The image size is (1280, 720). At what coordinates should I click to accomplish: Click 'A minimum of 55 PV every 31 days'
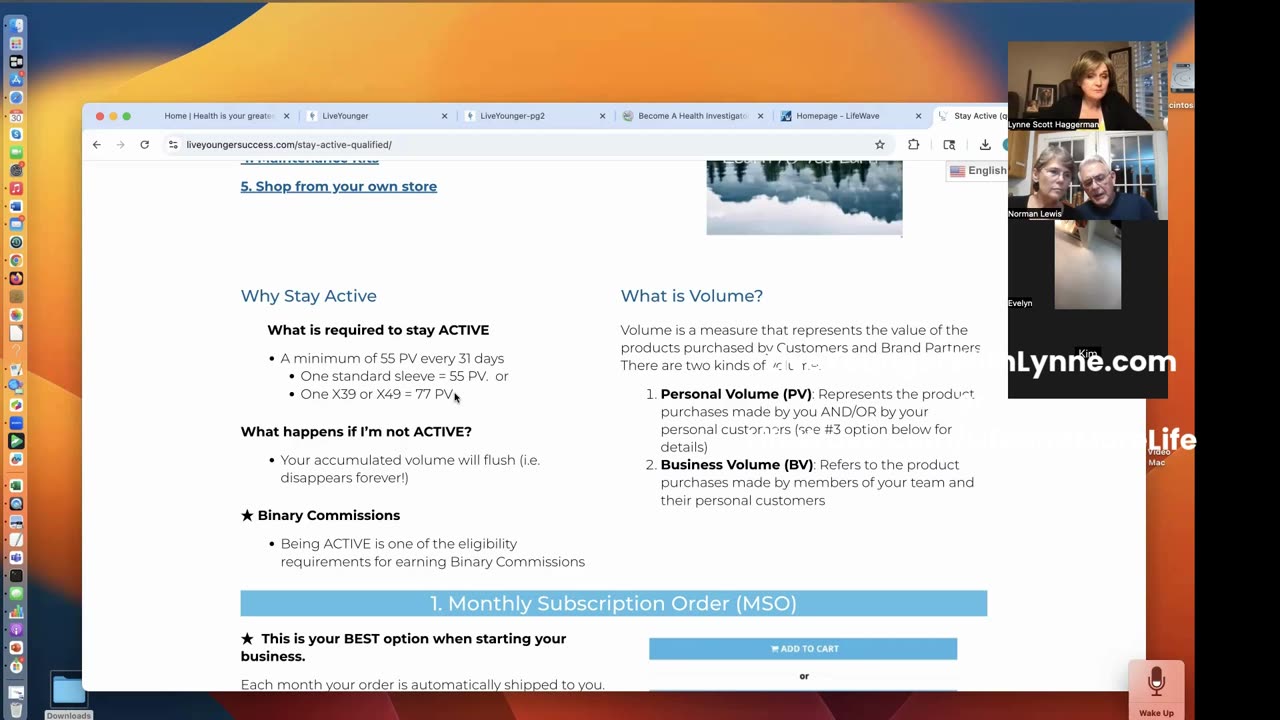point(392,358)
